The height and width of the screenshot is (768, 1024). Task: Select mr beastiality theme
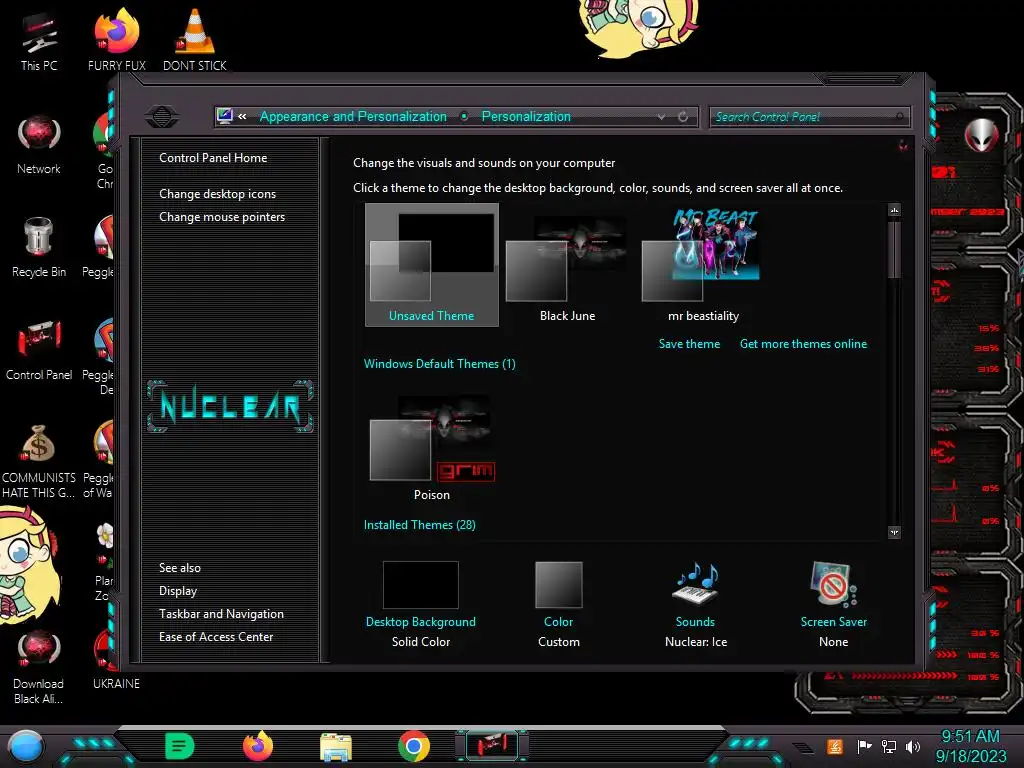pos(703,264)
